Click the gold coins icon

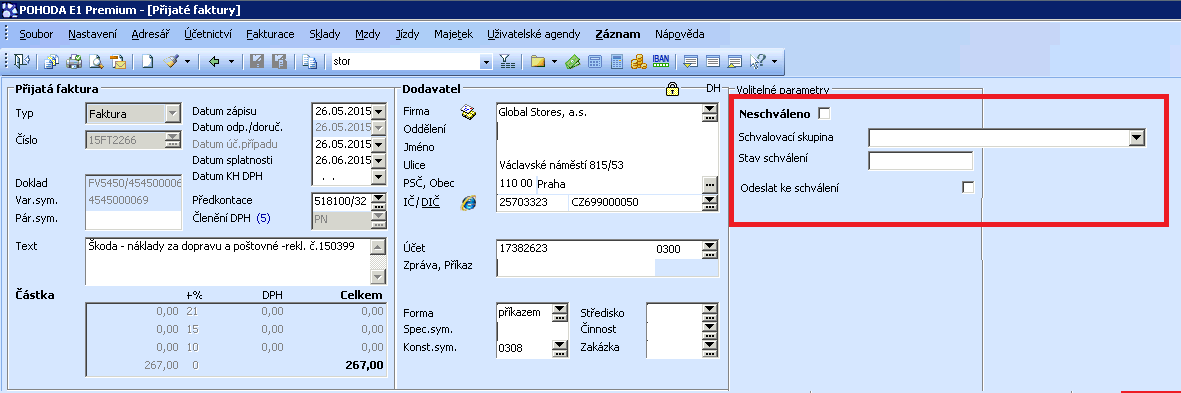(x=639, y=62)
